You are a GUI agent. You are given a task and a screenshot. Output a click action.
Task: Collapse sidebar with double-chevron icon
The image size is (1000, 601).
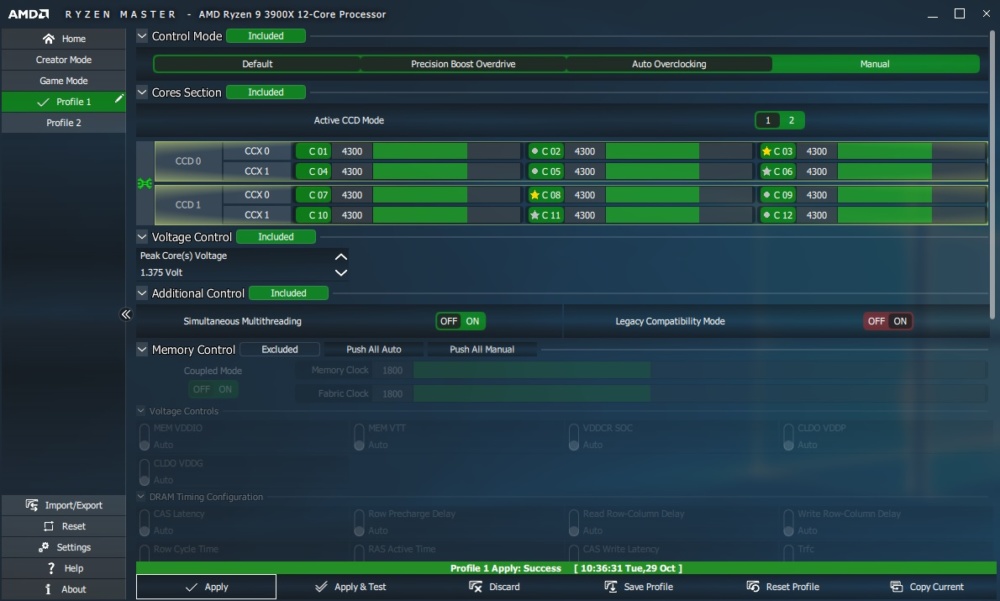(x=126, y=314)
